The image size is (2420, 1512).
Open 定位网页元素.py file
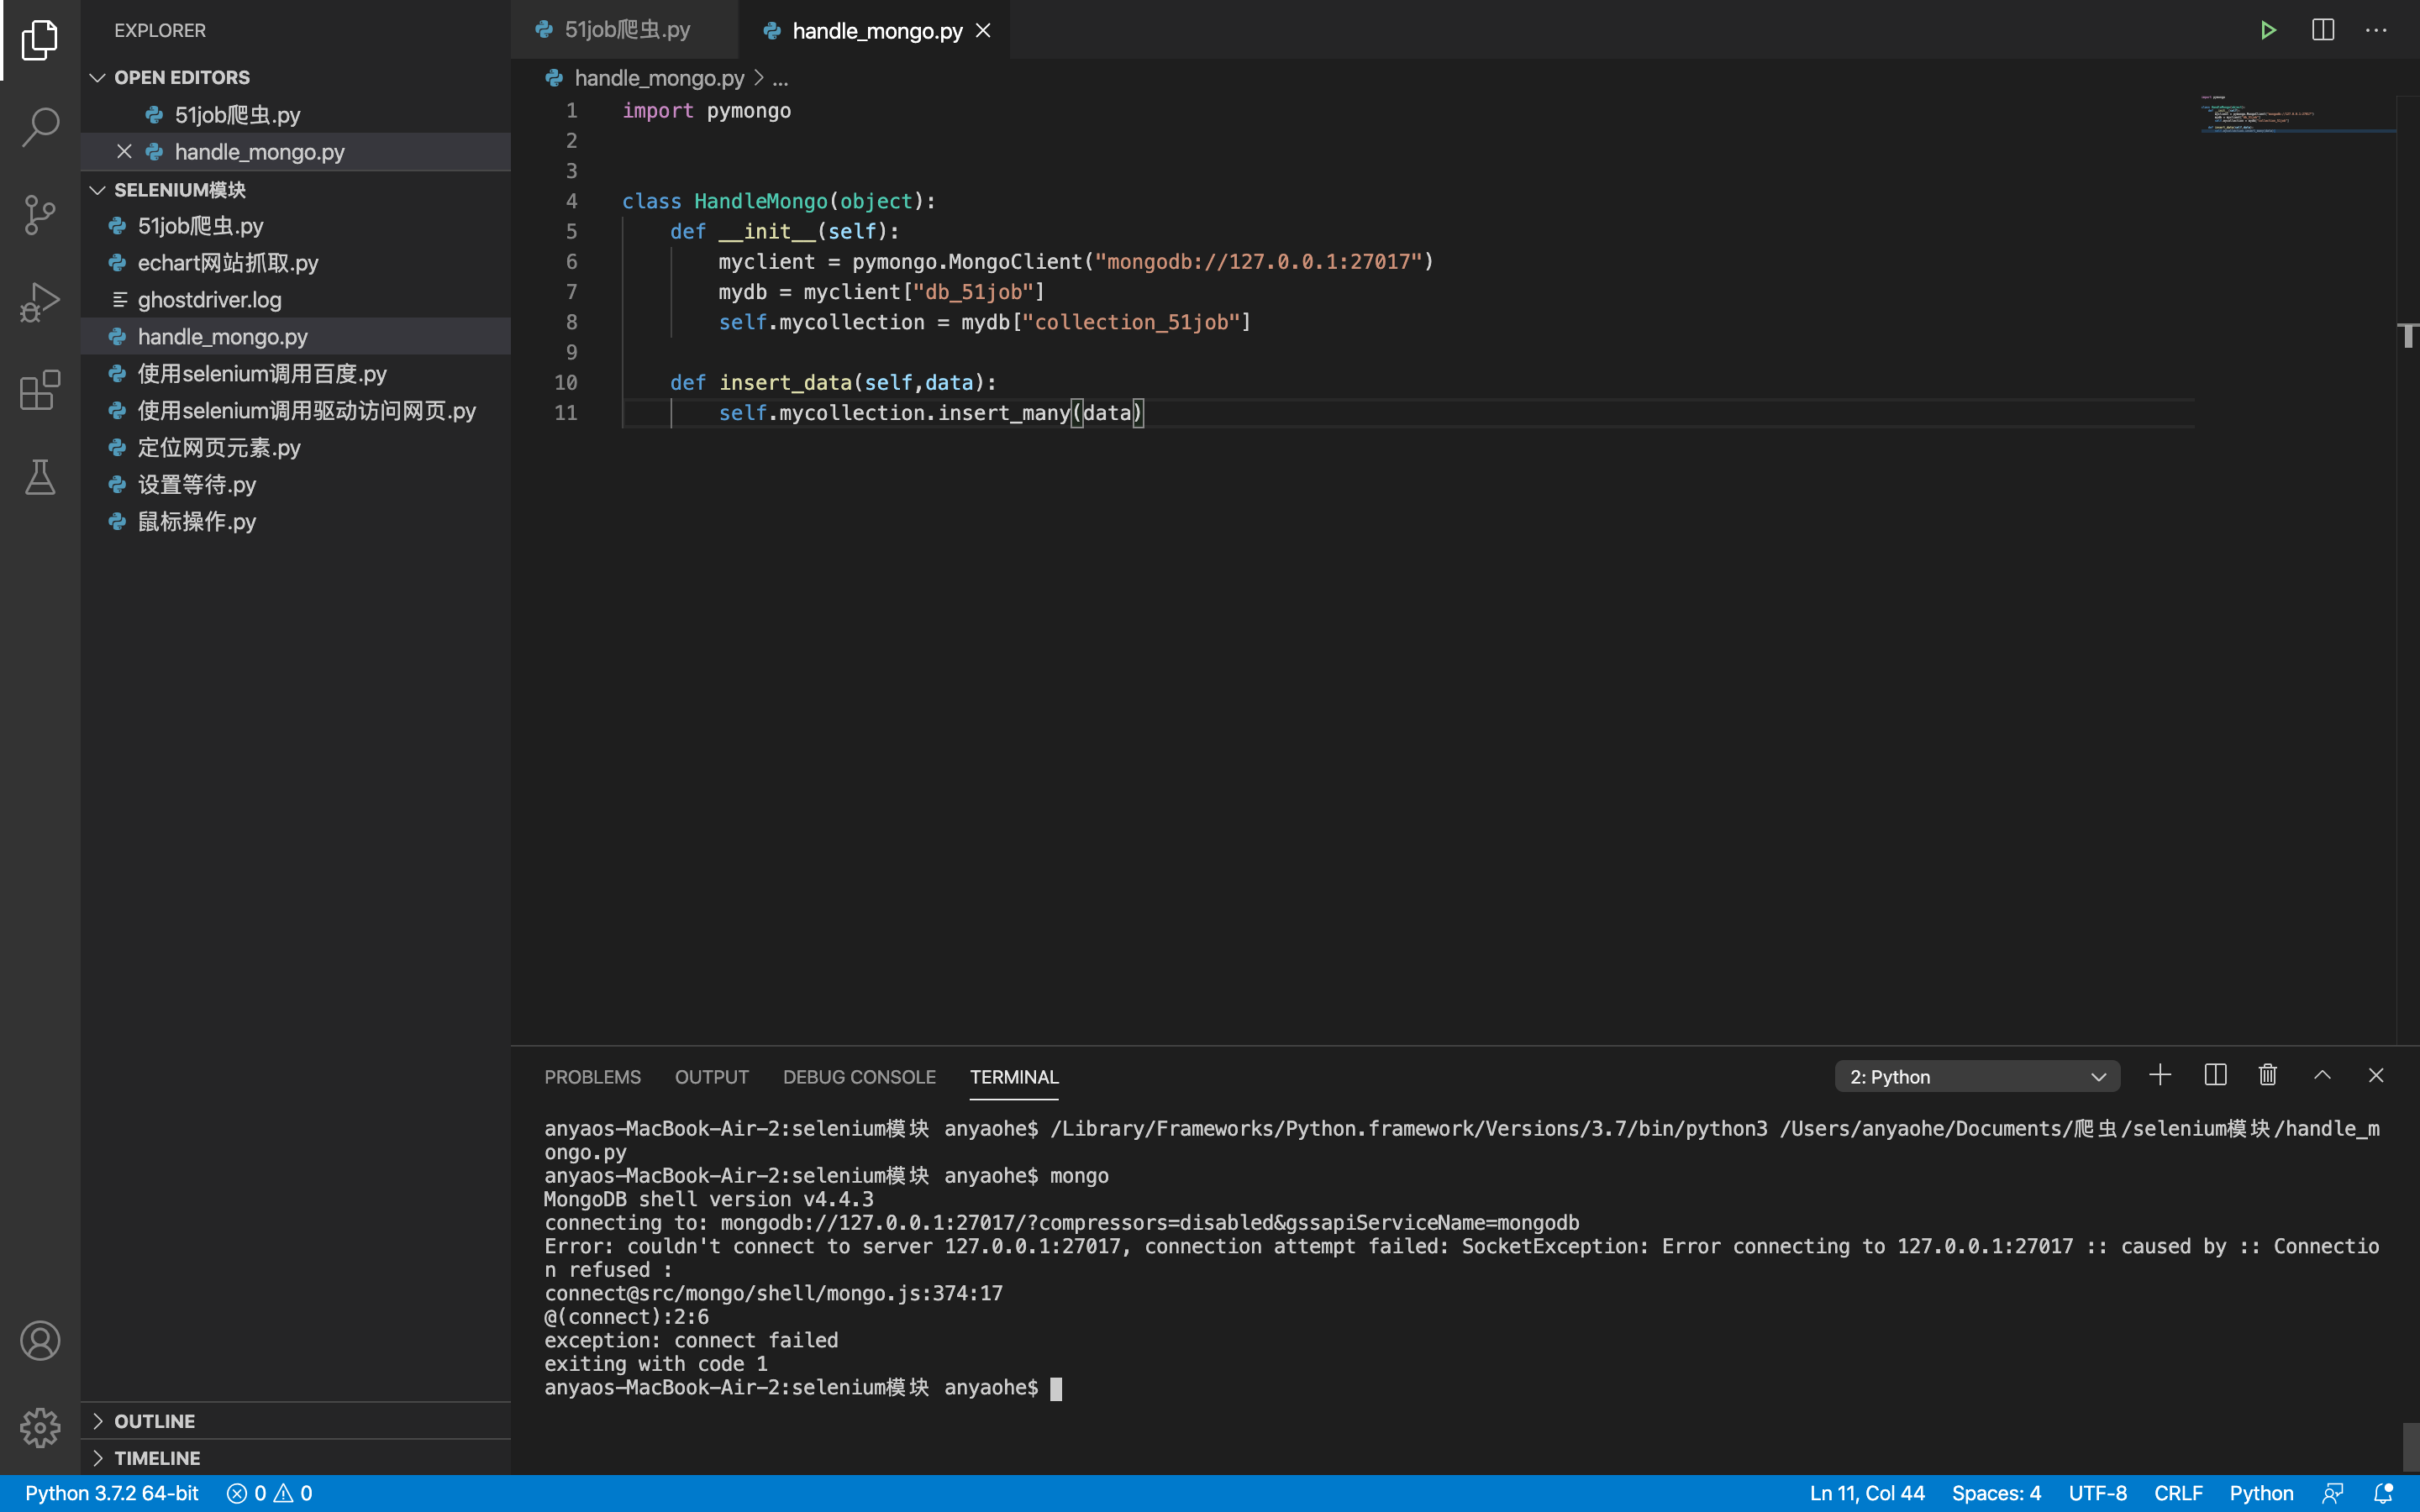click(x=296, y=448)
